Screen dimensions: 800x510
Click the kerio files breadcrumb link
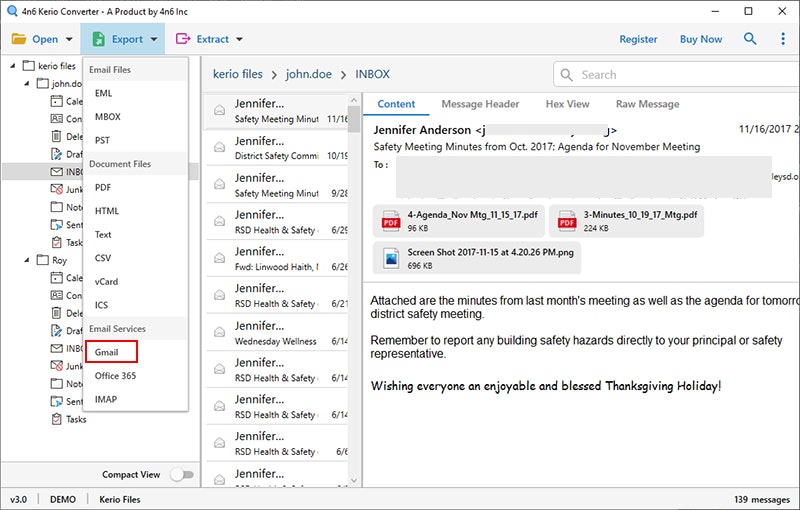[238, 74]
